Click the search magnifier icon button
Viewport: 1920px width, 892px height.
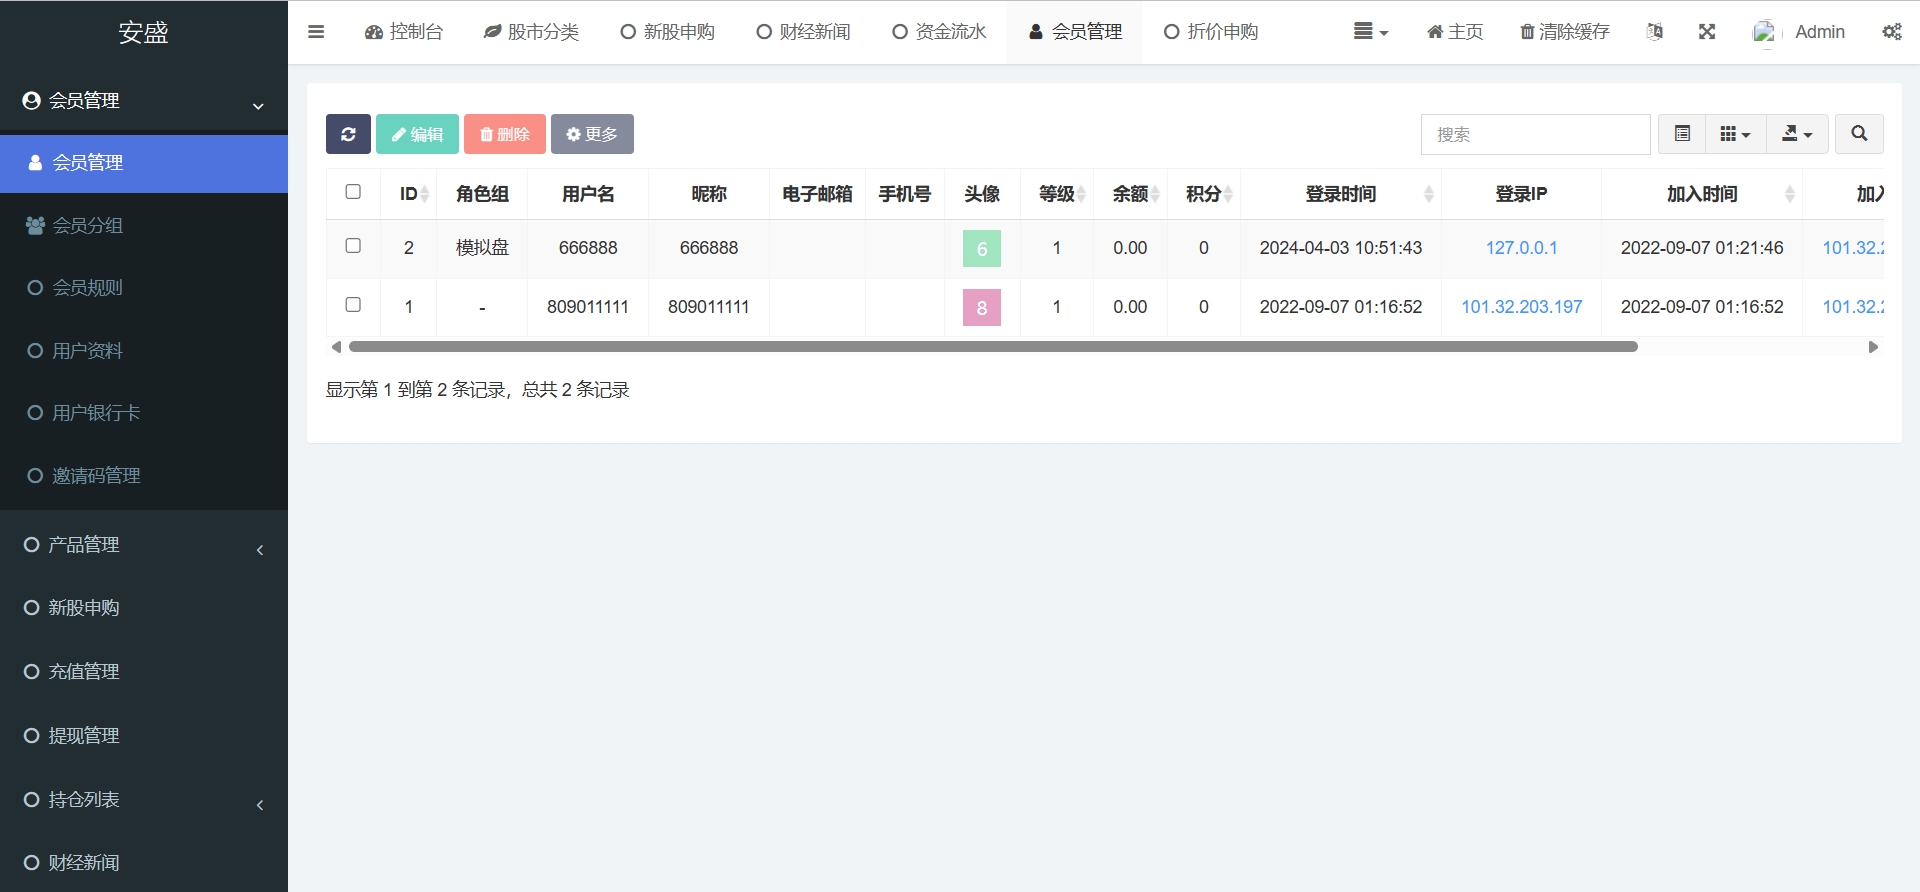(x=1859, y=134)
